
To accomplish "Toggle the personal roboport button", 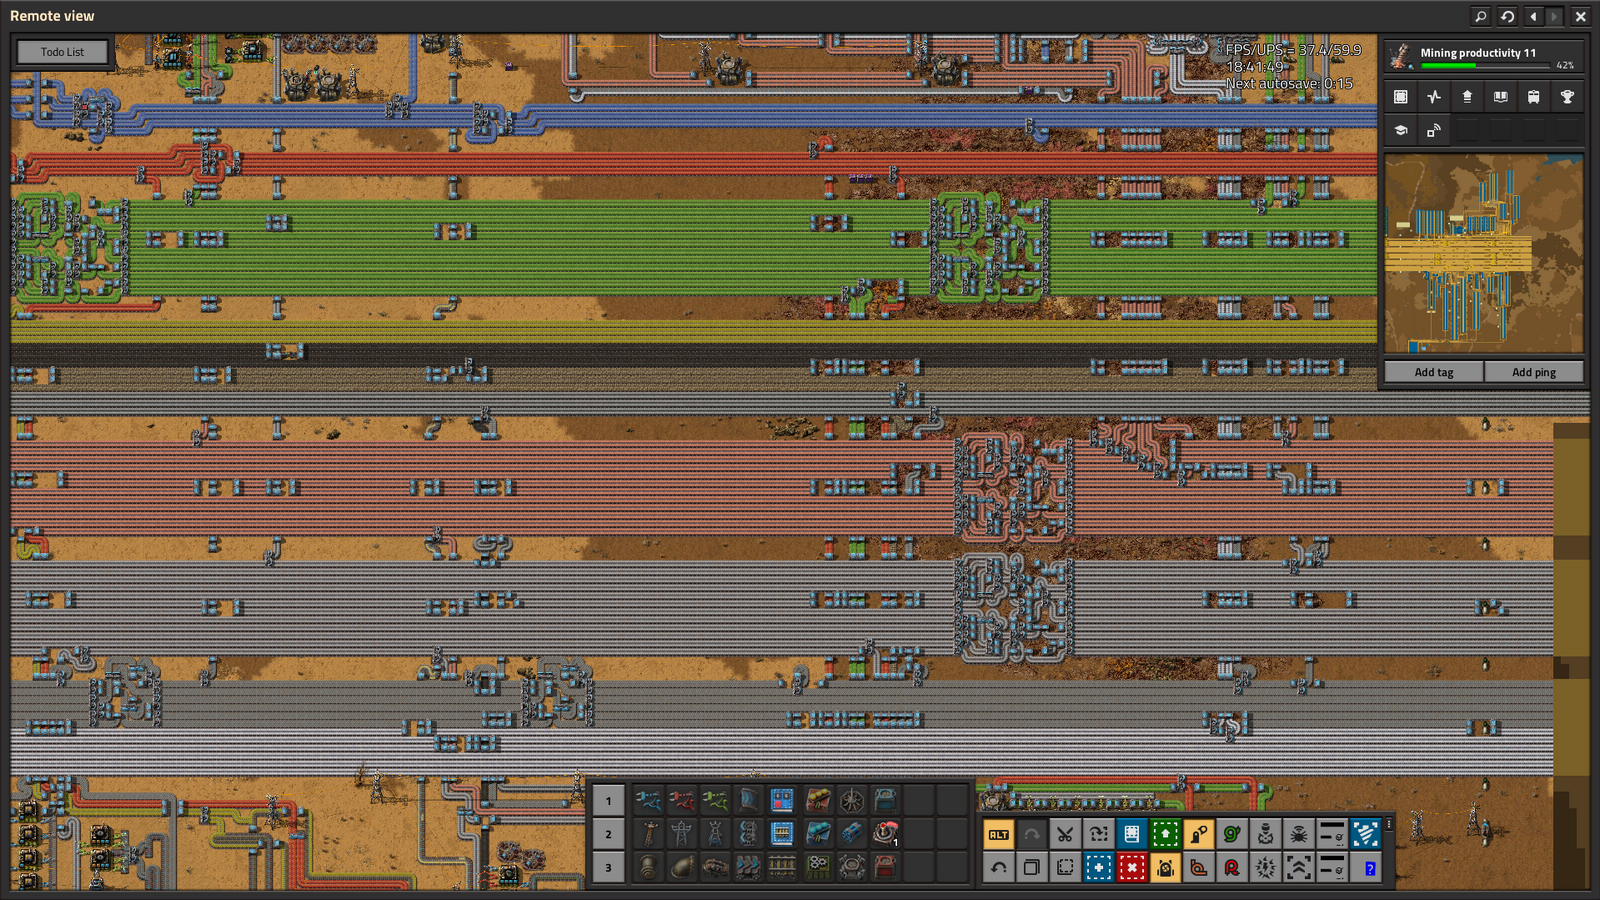I will point(1165,867).
